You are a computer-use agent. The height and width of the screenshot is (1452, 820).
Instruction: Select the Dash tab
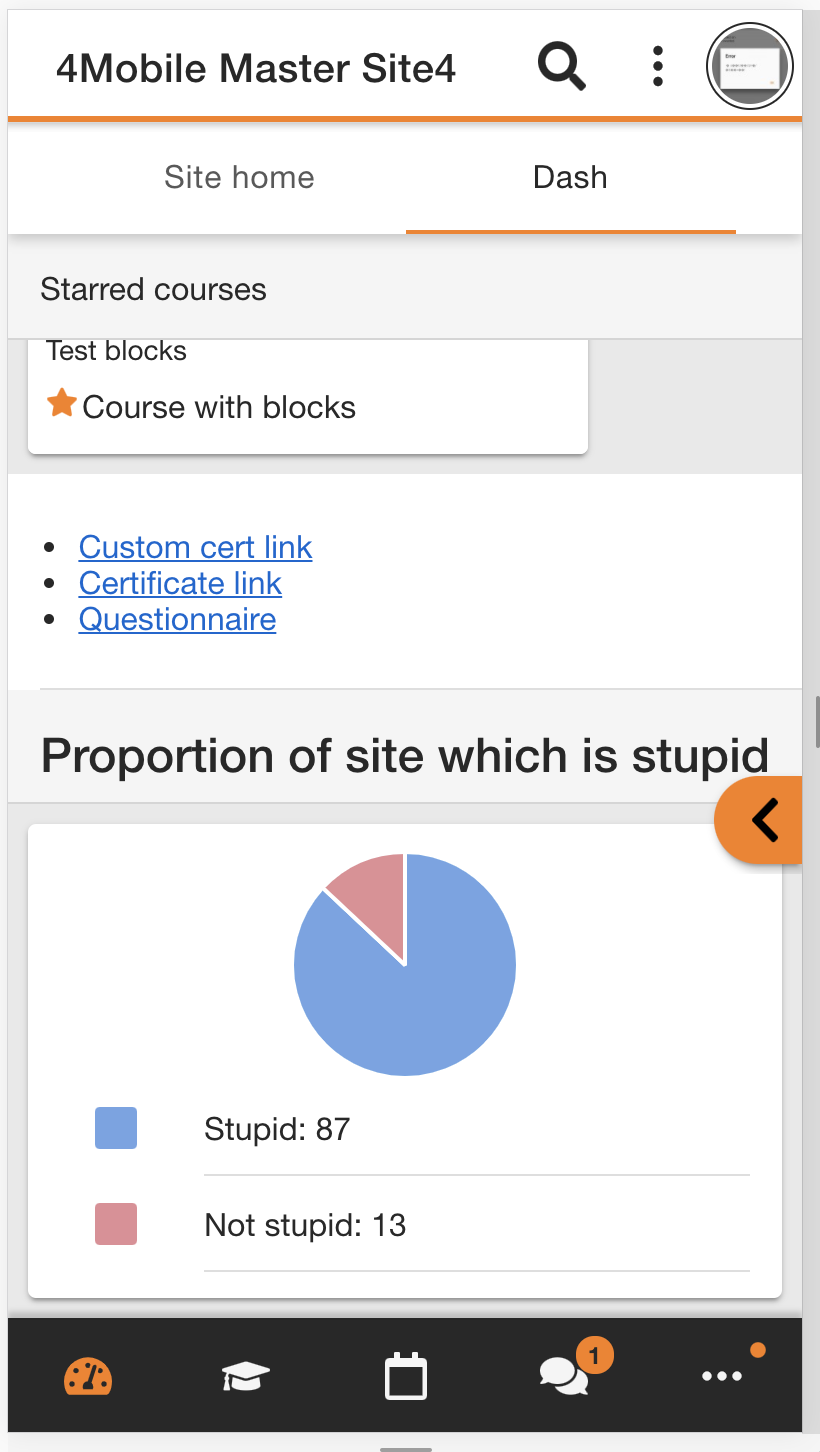[x=570, y=177]
